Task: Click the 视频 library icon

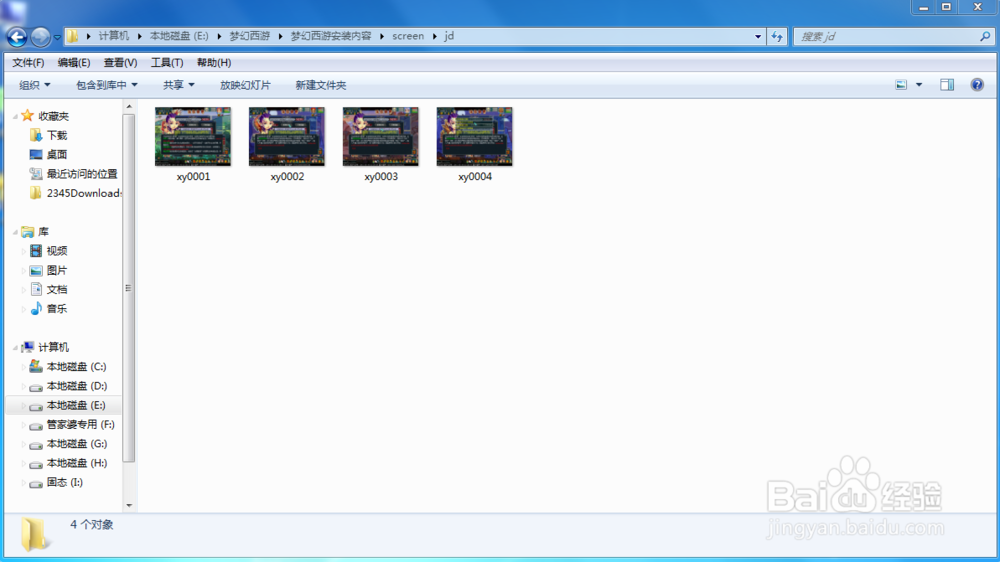Action: 36,251
